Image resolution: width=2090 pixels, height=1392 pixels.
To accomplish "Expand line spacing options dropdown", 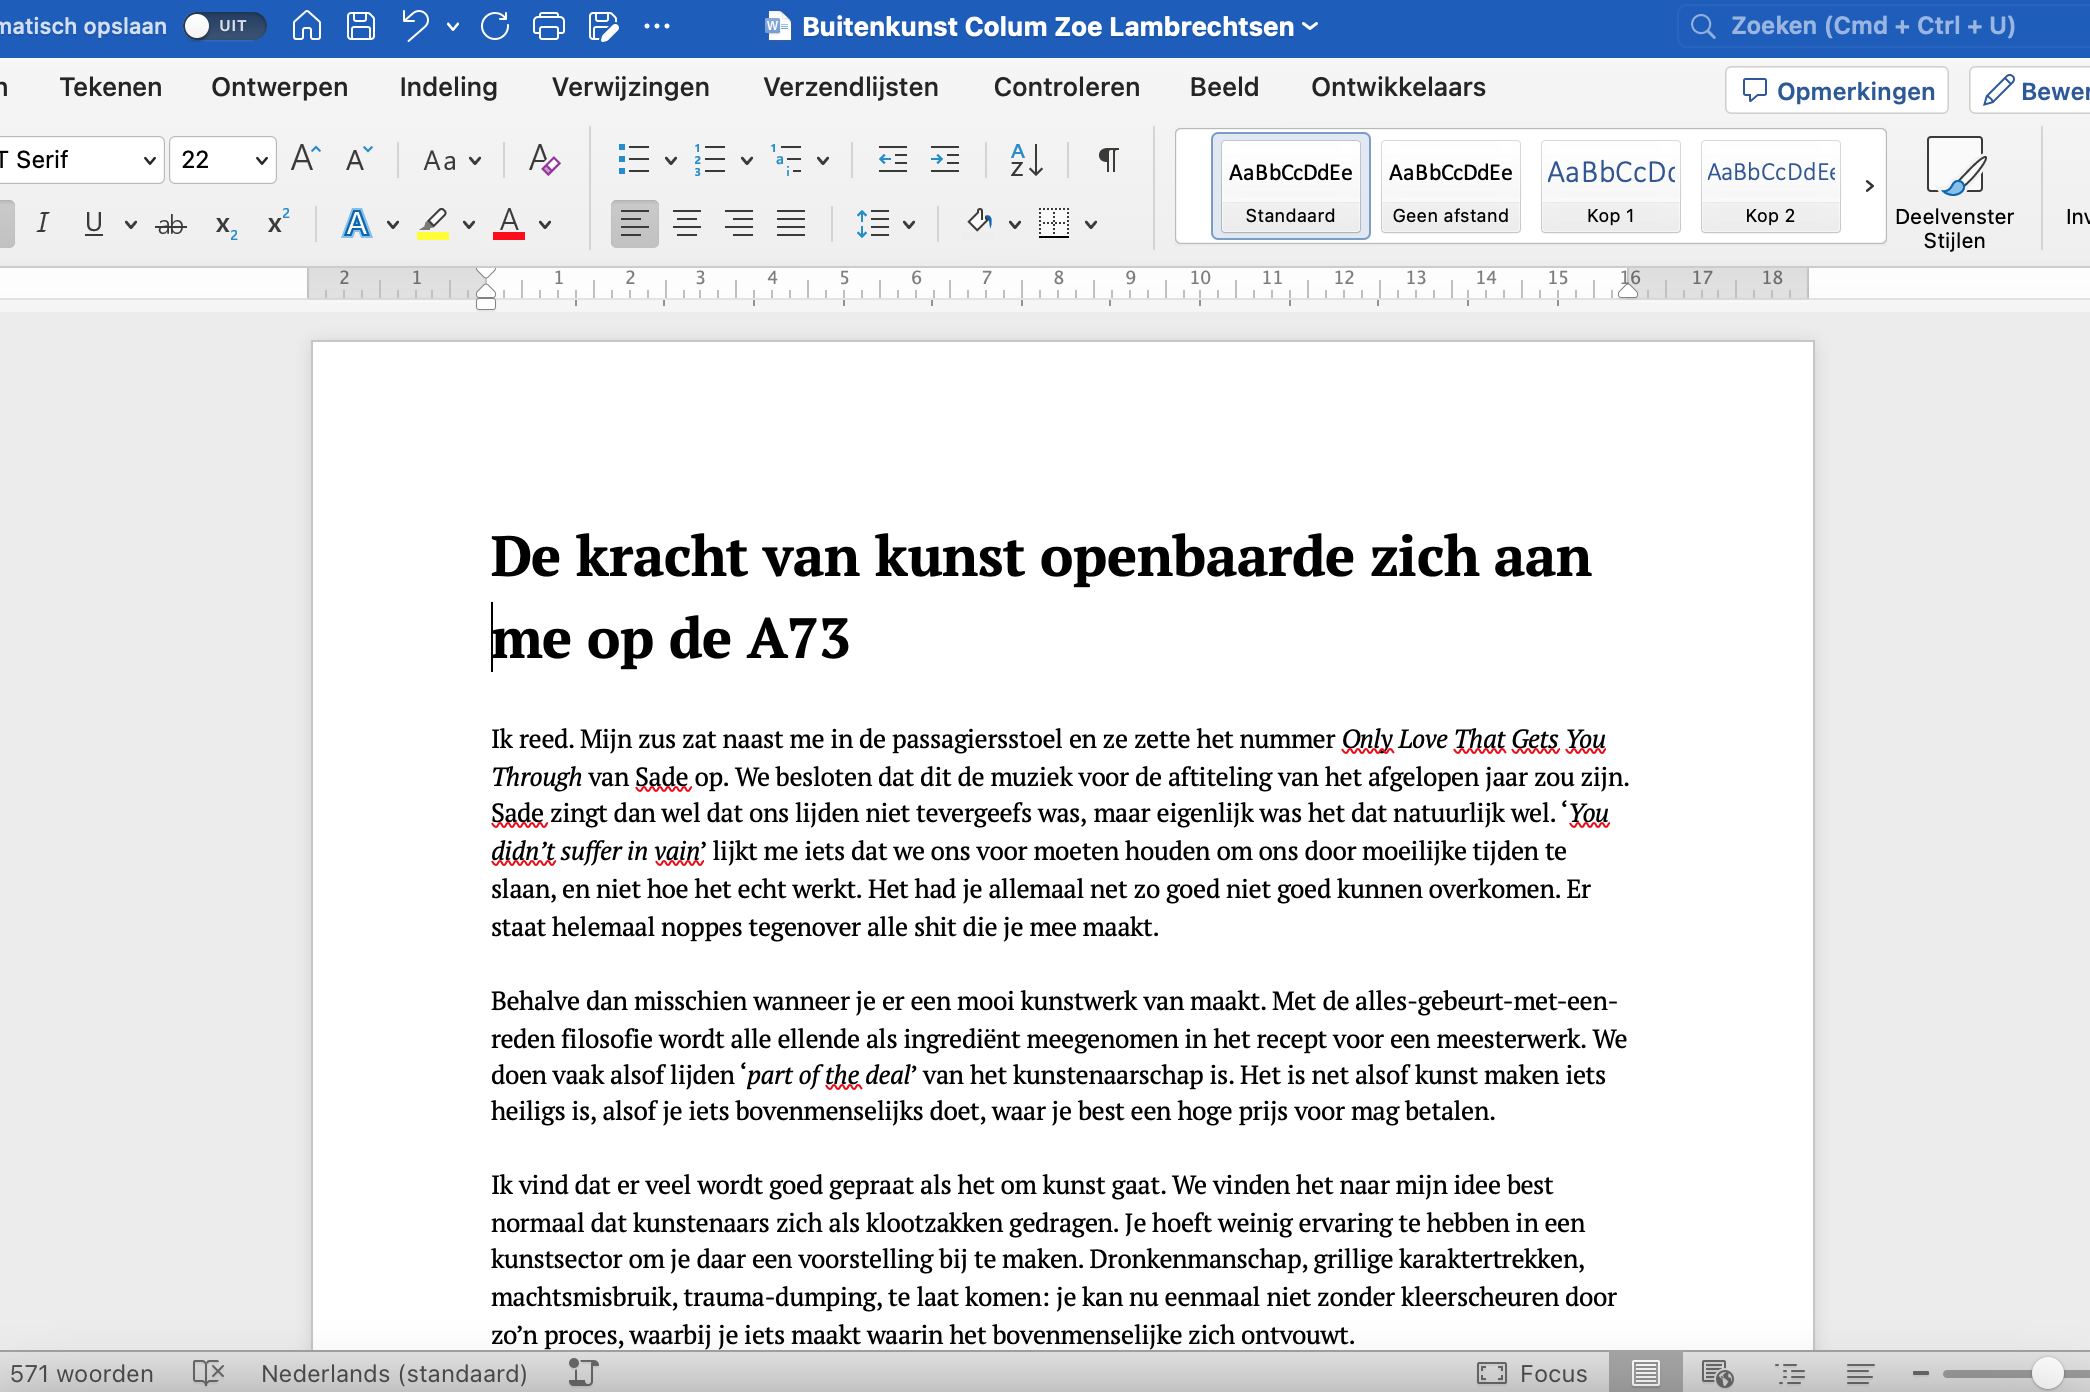I will pyautogui.click(x=908, y=224).
